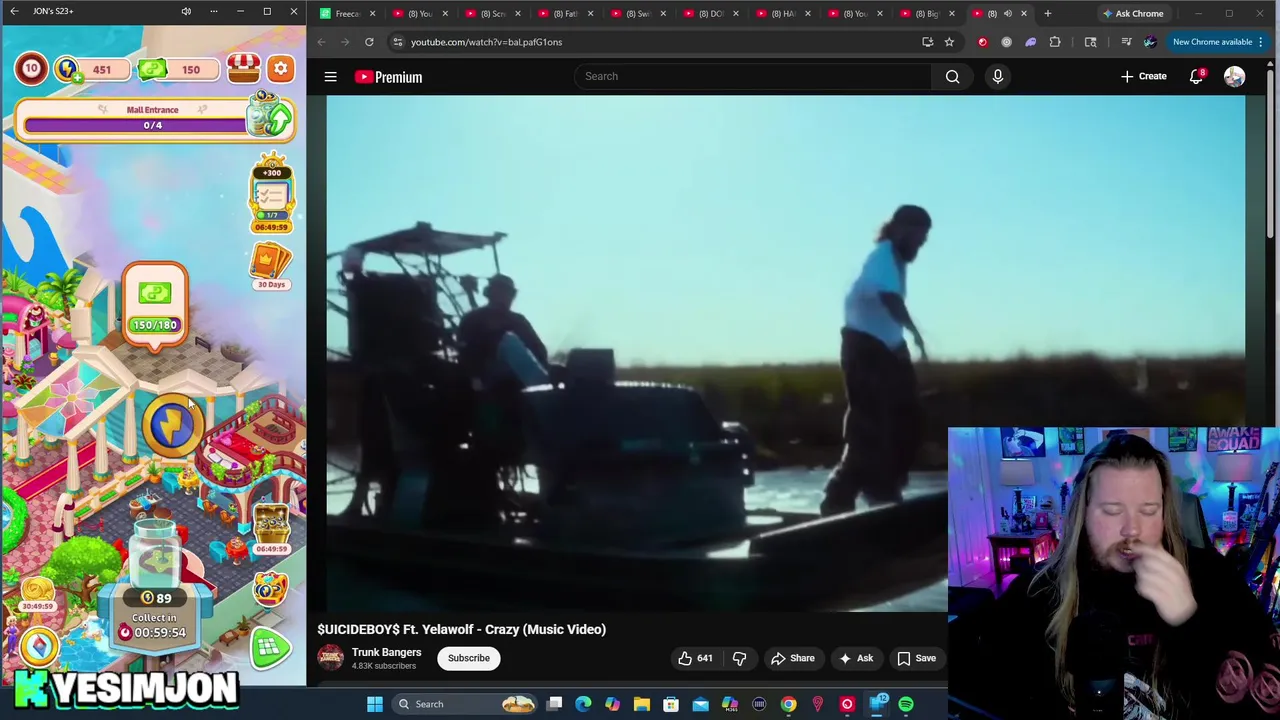Open Trunk Bangers channel name link
The image size is (1280, 720).
click(x=386, y=652)
